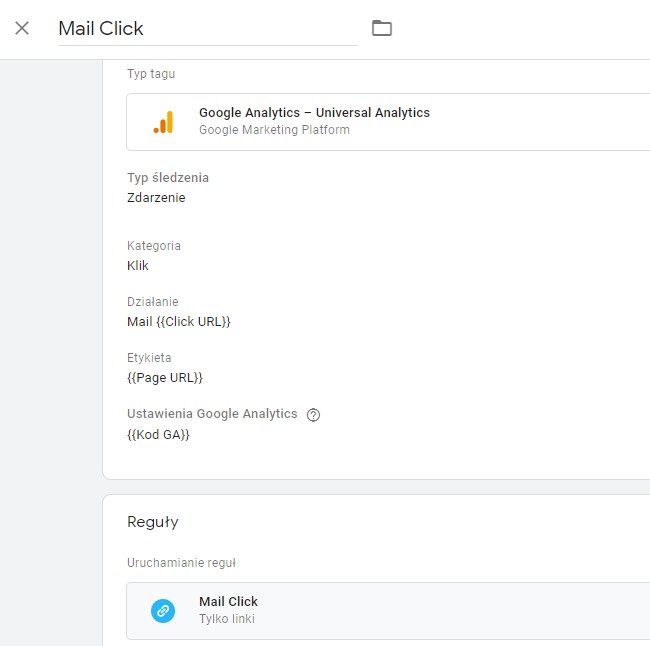
Task: Click the "{{Page URL}}" label value
Action: [x=165, y=378]
